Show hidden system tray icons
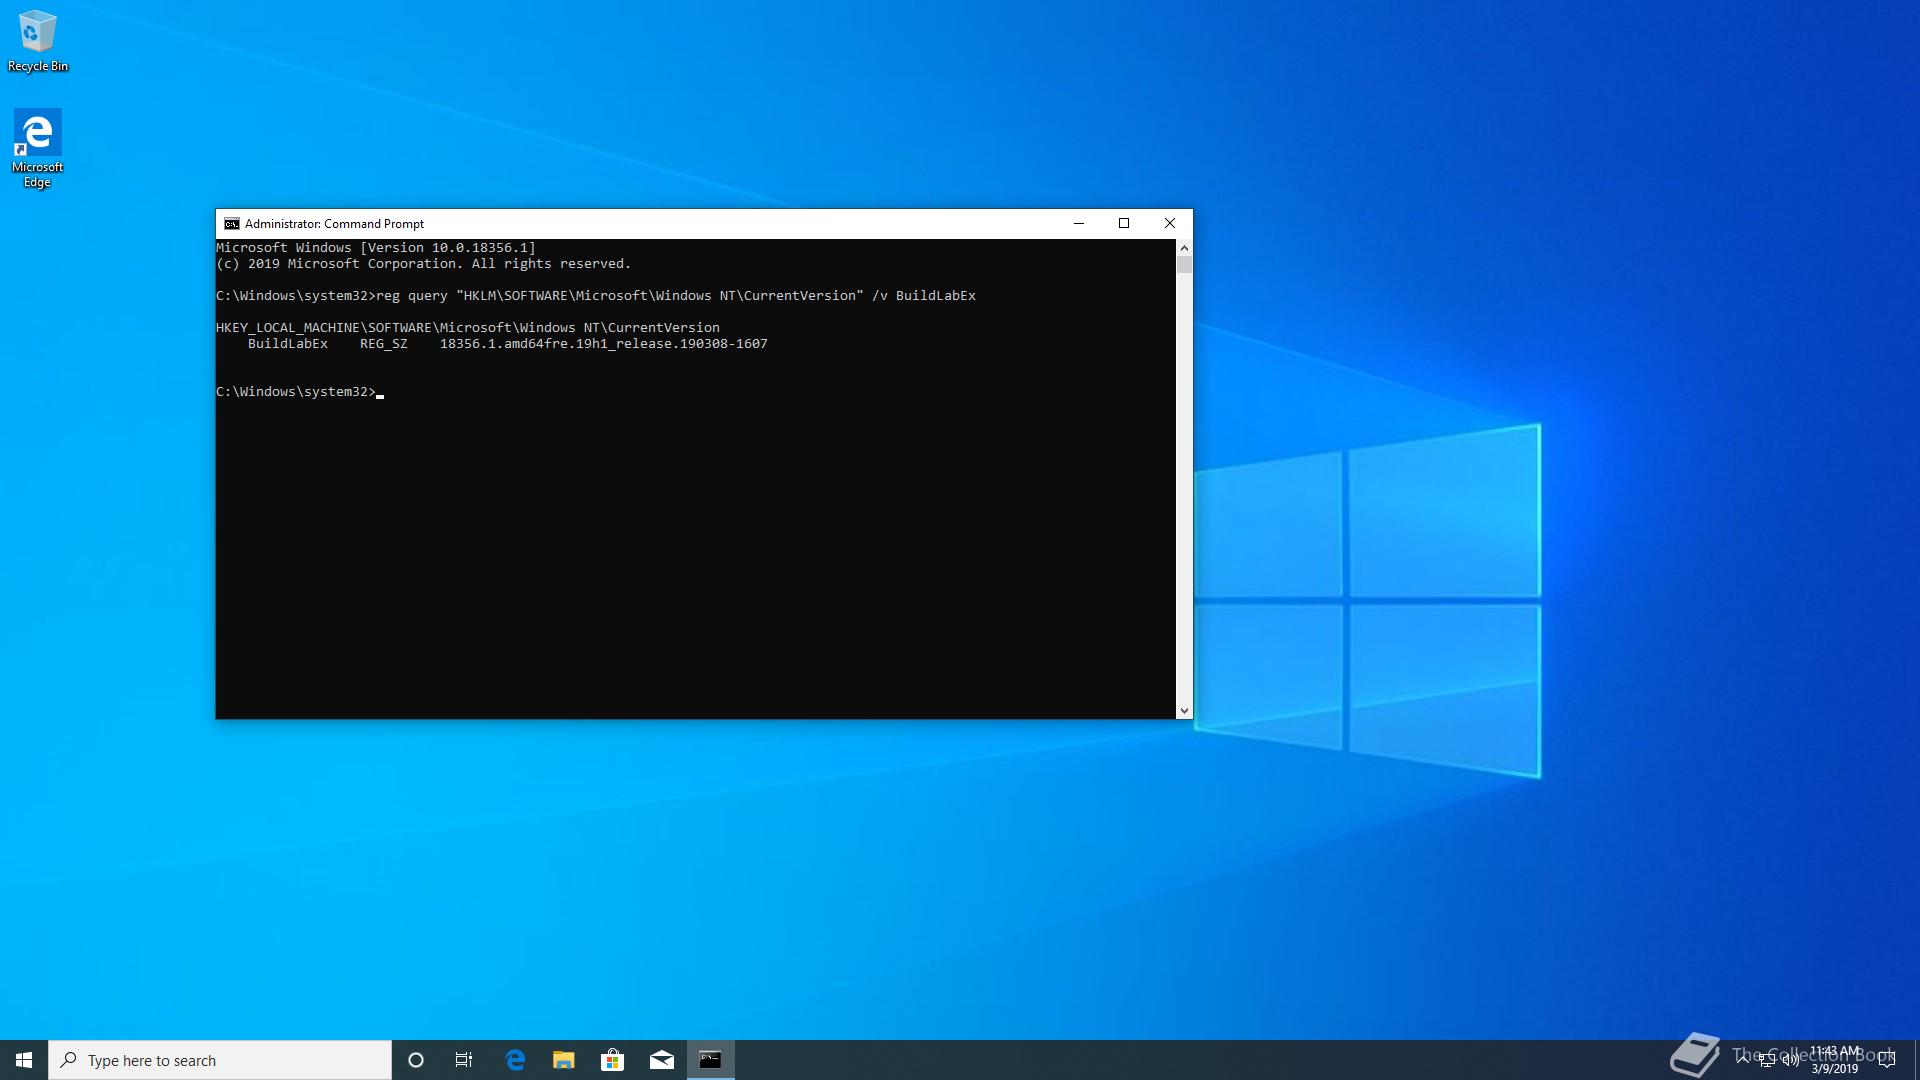 tap(1743, 1060)
